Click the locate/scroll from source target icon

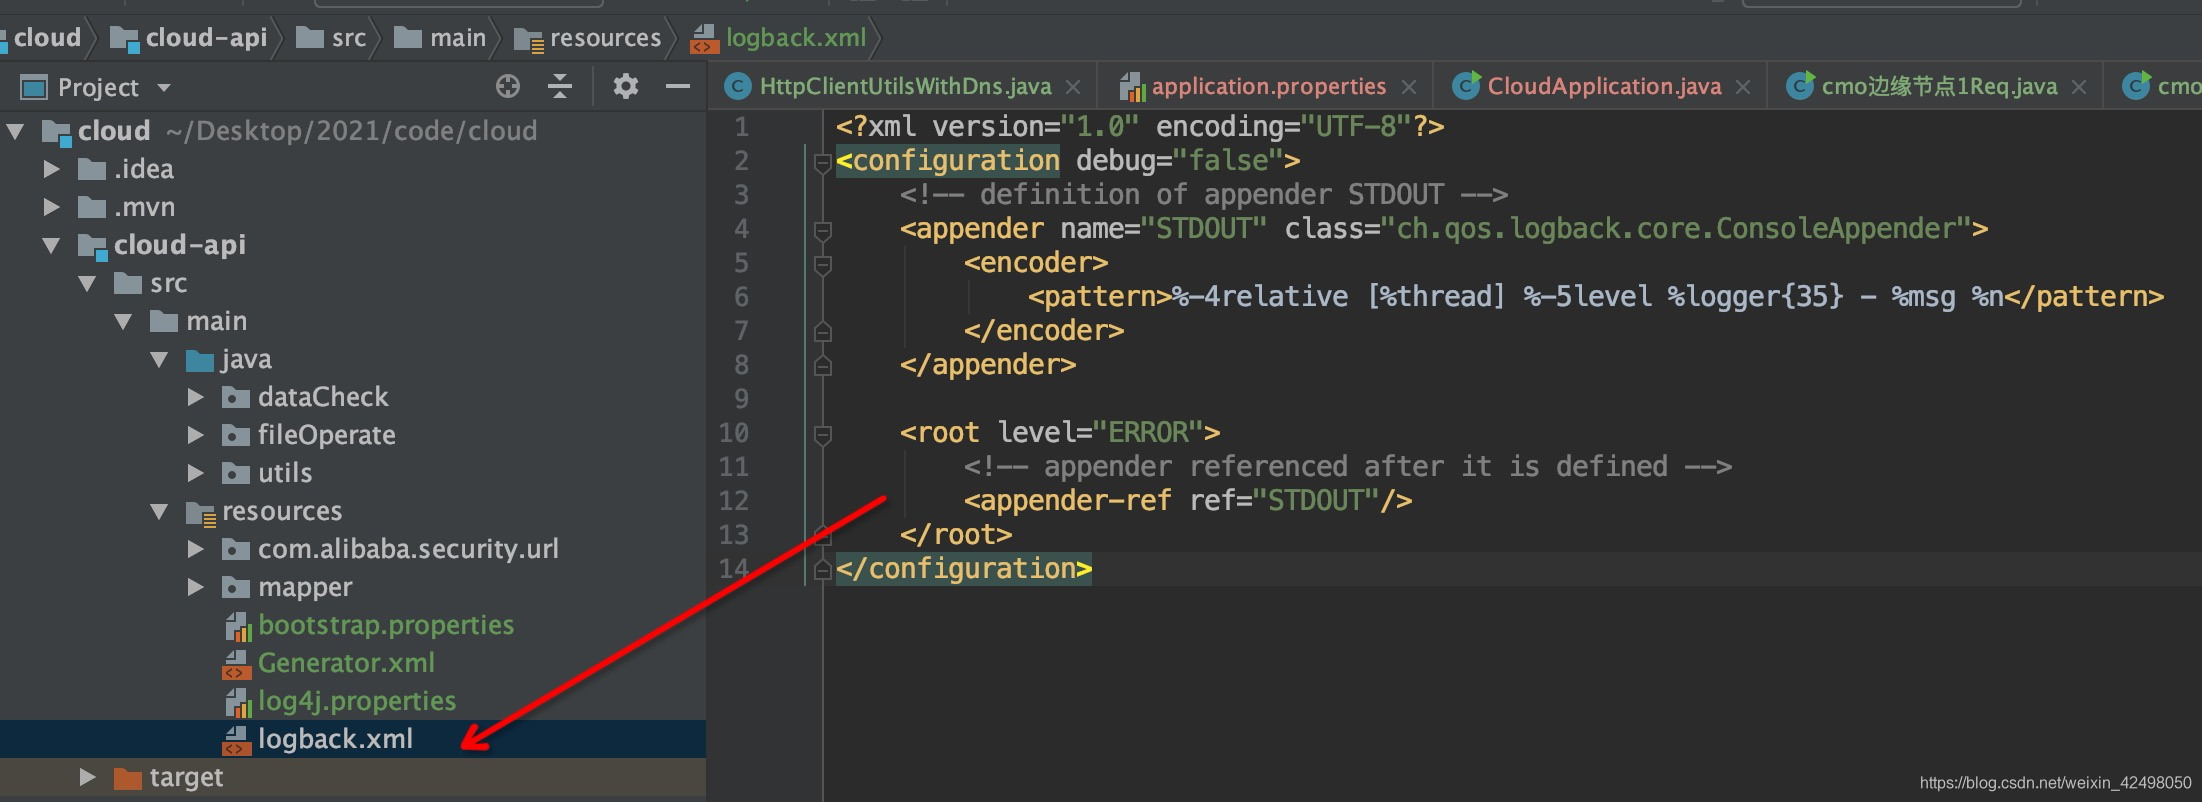[508, 87]
